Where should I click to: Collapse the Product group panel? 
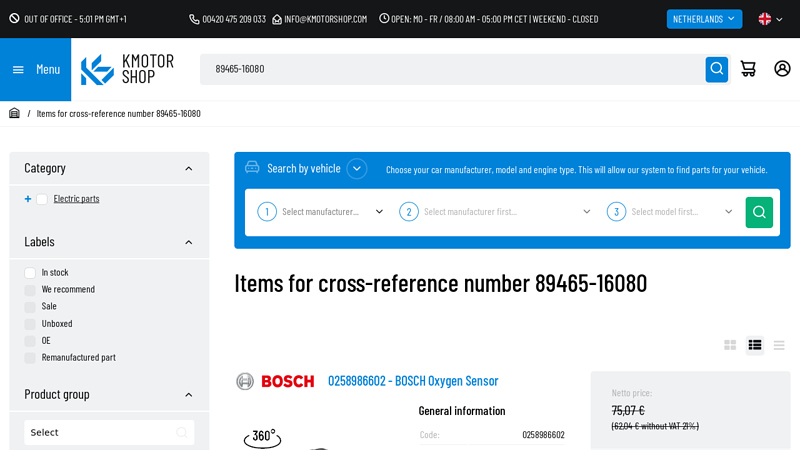click(189, 395)
